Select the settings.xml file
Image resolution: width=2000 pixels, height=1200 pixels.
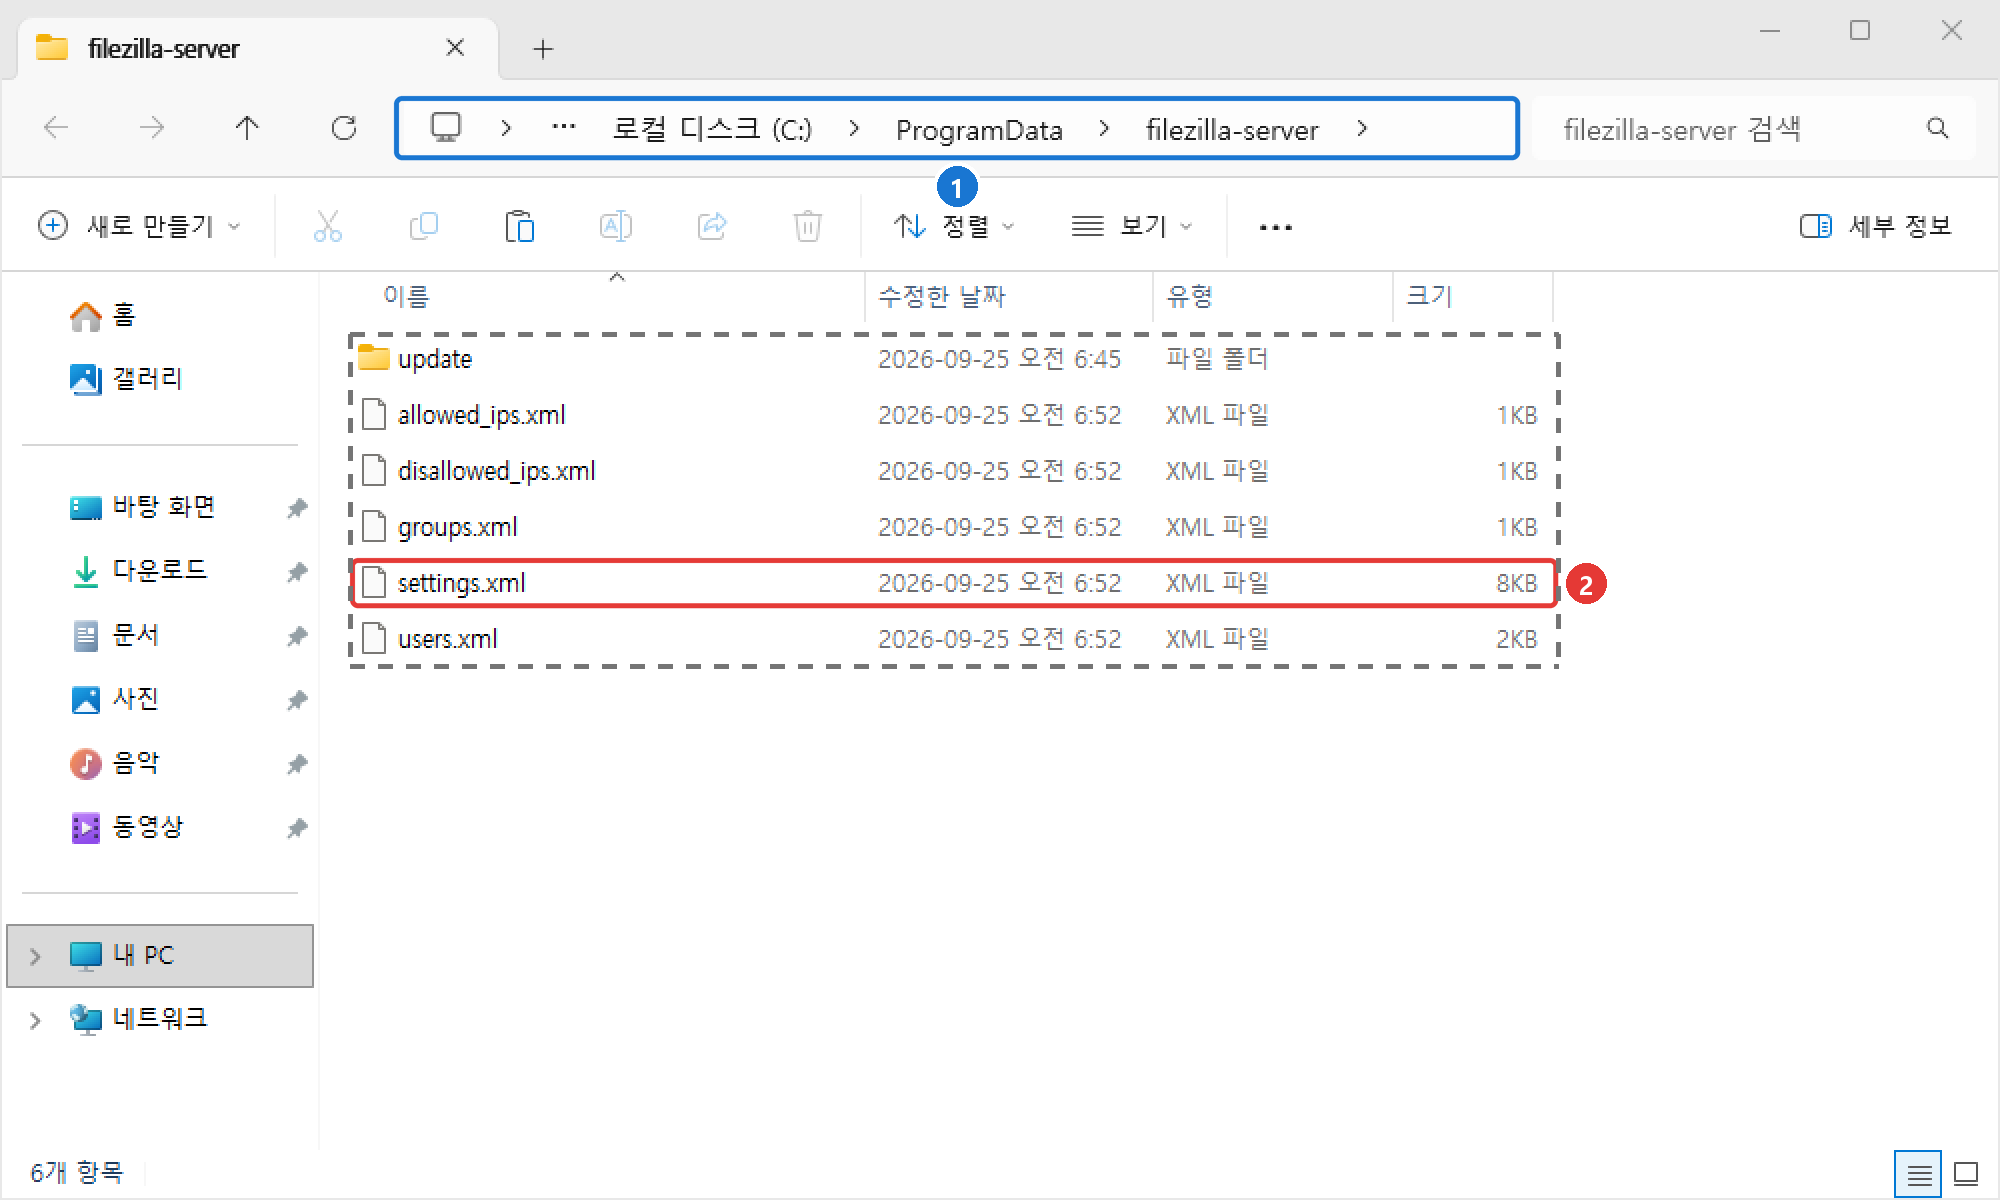(x=954, y=583)
